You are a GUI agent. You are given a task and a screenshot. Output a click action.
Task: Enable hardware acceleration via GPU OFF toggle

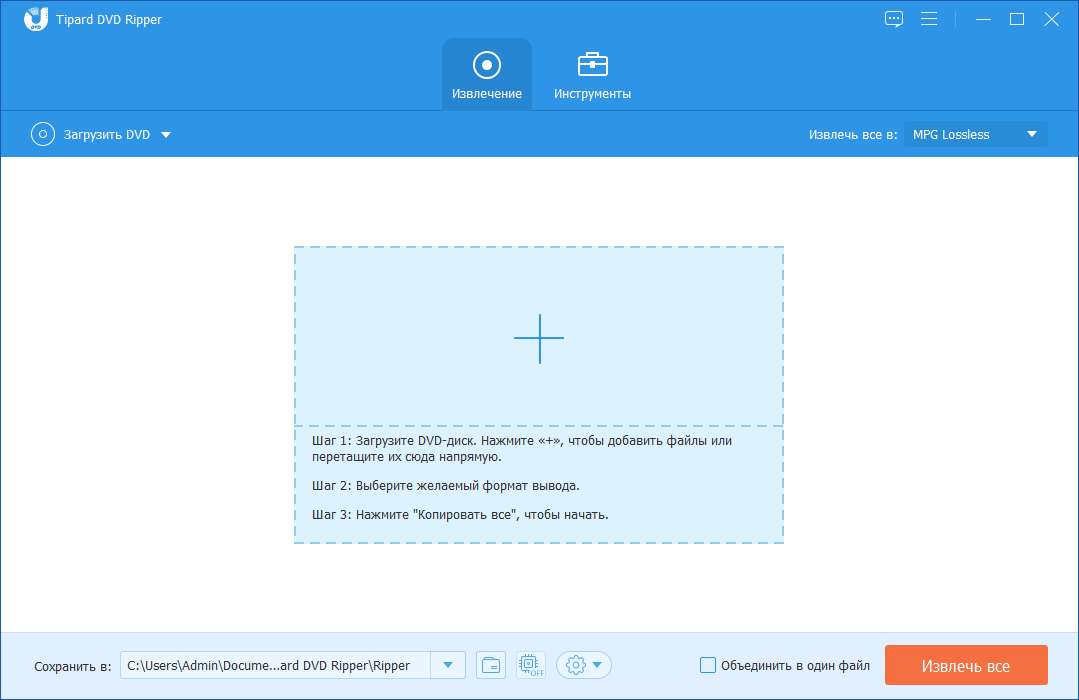click(x=530, y=664)
